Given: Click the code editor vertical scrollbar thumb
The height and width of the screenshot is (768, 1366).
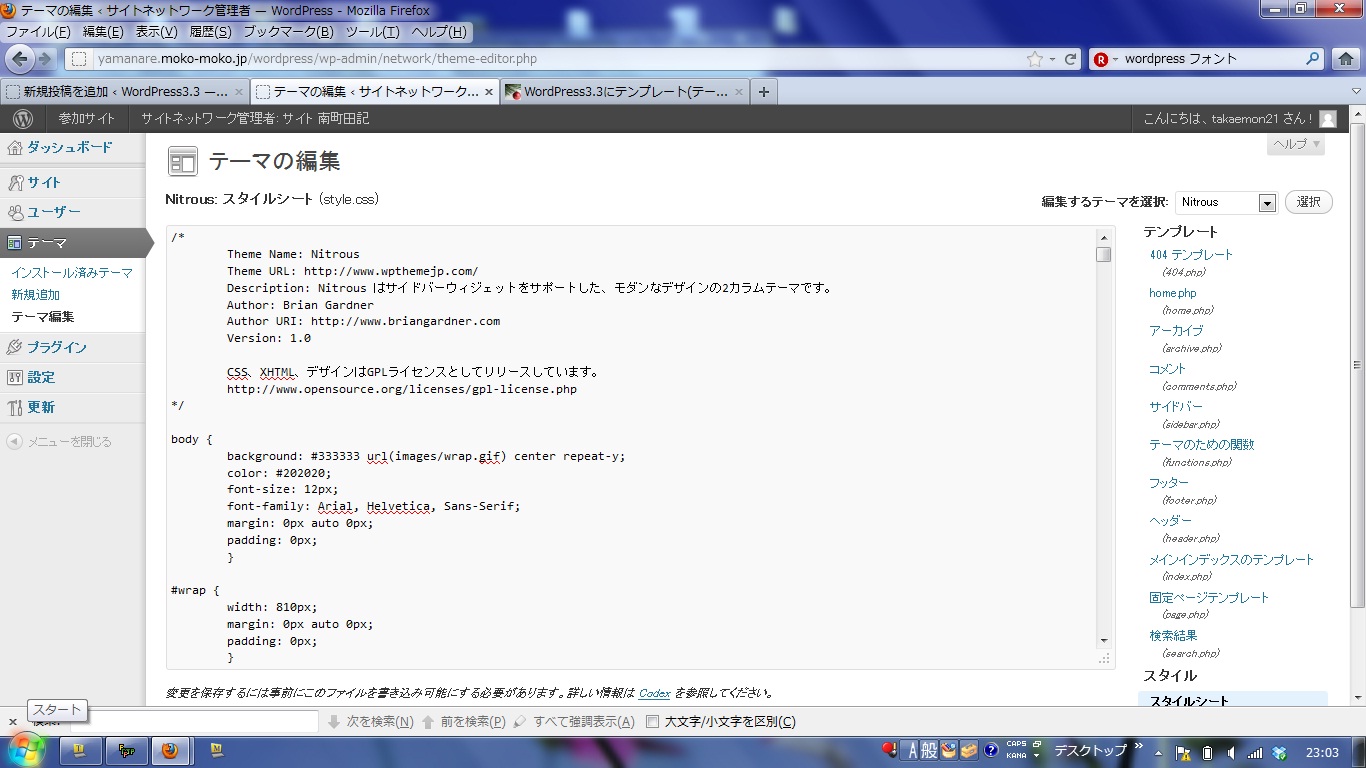Looking at the screenshot, I should pyautogui.click(x=1104, y=254).
